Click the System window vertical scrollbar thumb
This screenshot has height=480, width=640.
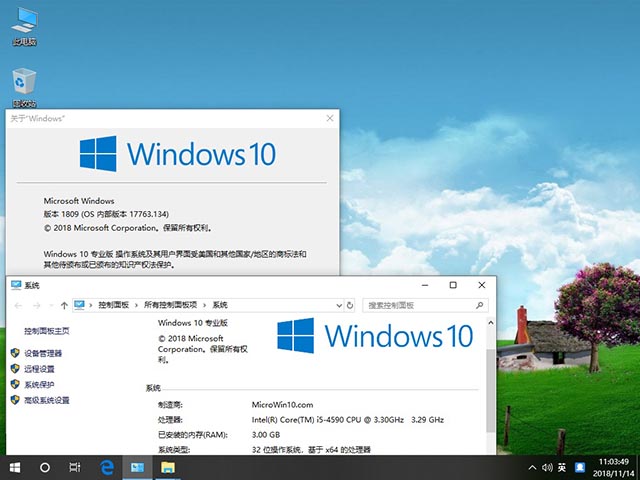[x=491, y=390]
